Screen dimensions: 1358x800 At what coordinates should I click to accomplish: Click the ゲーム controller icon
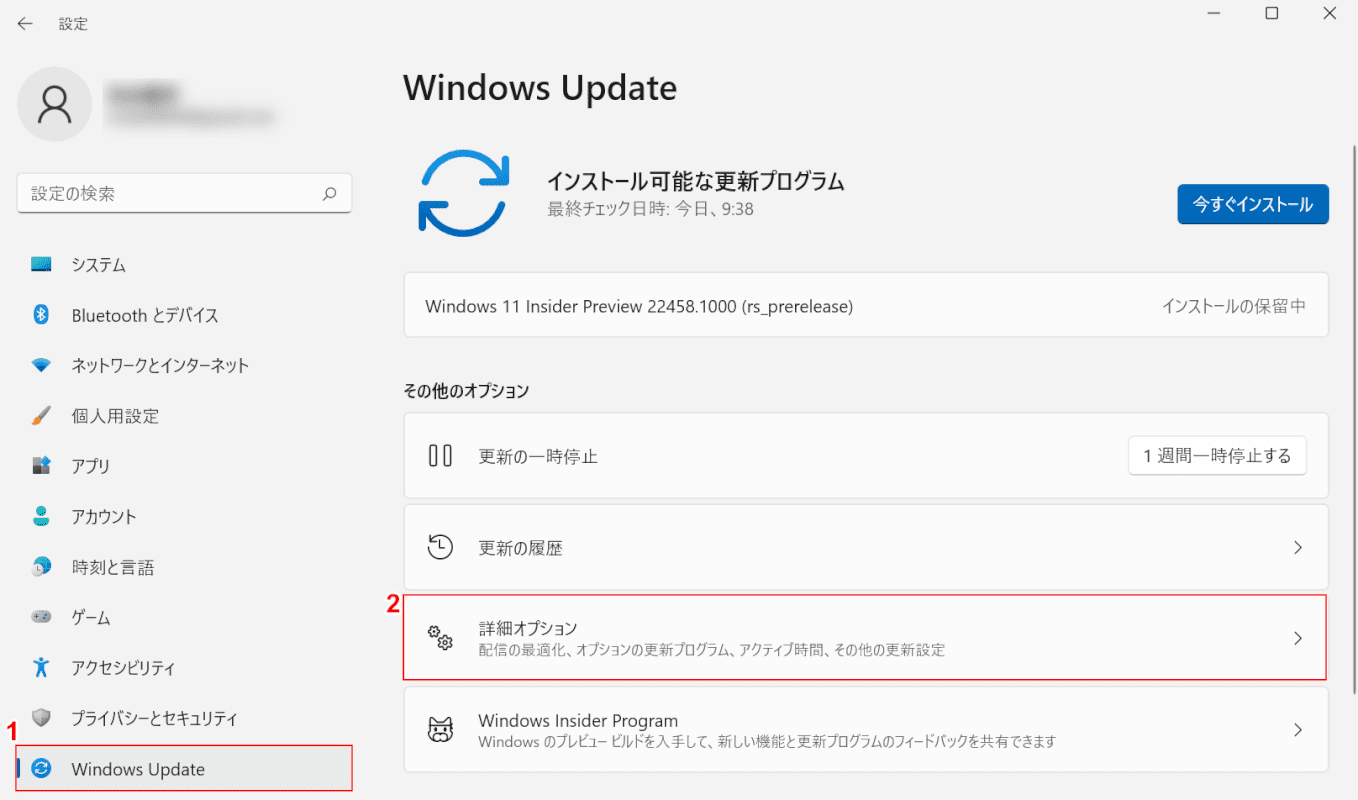(x=41, y=617)
